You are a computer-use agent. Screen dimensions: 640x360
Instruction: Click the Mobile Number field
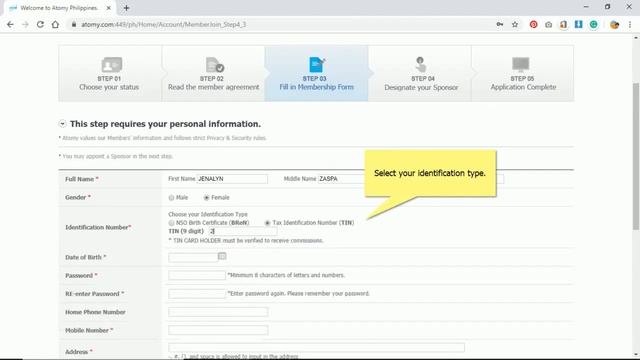point(218,330)
